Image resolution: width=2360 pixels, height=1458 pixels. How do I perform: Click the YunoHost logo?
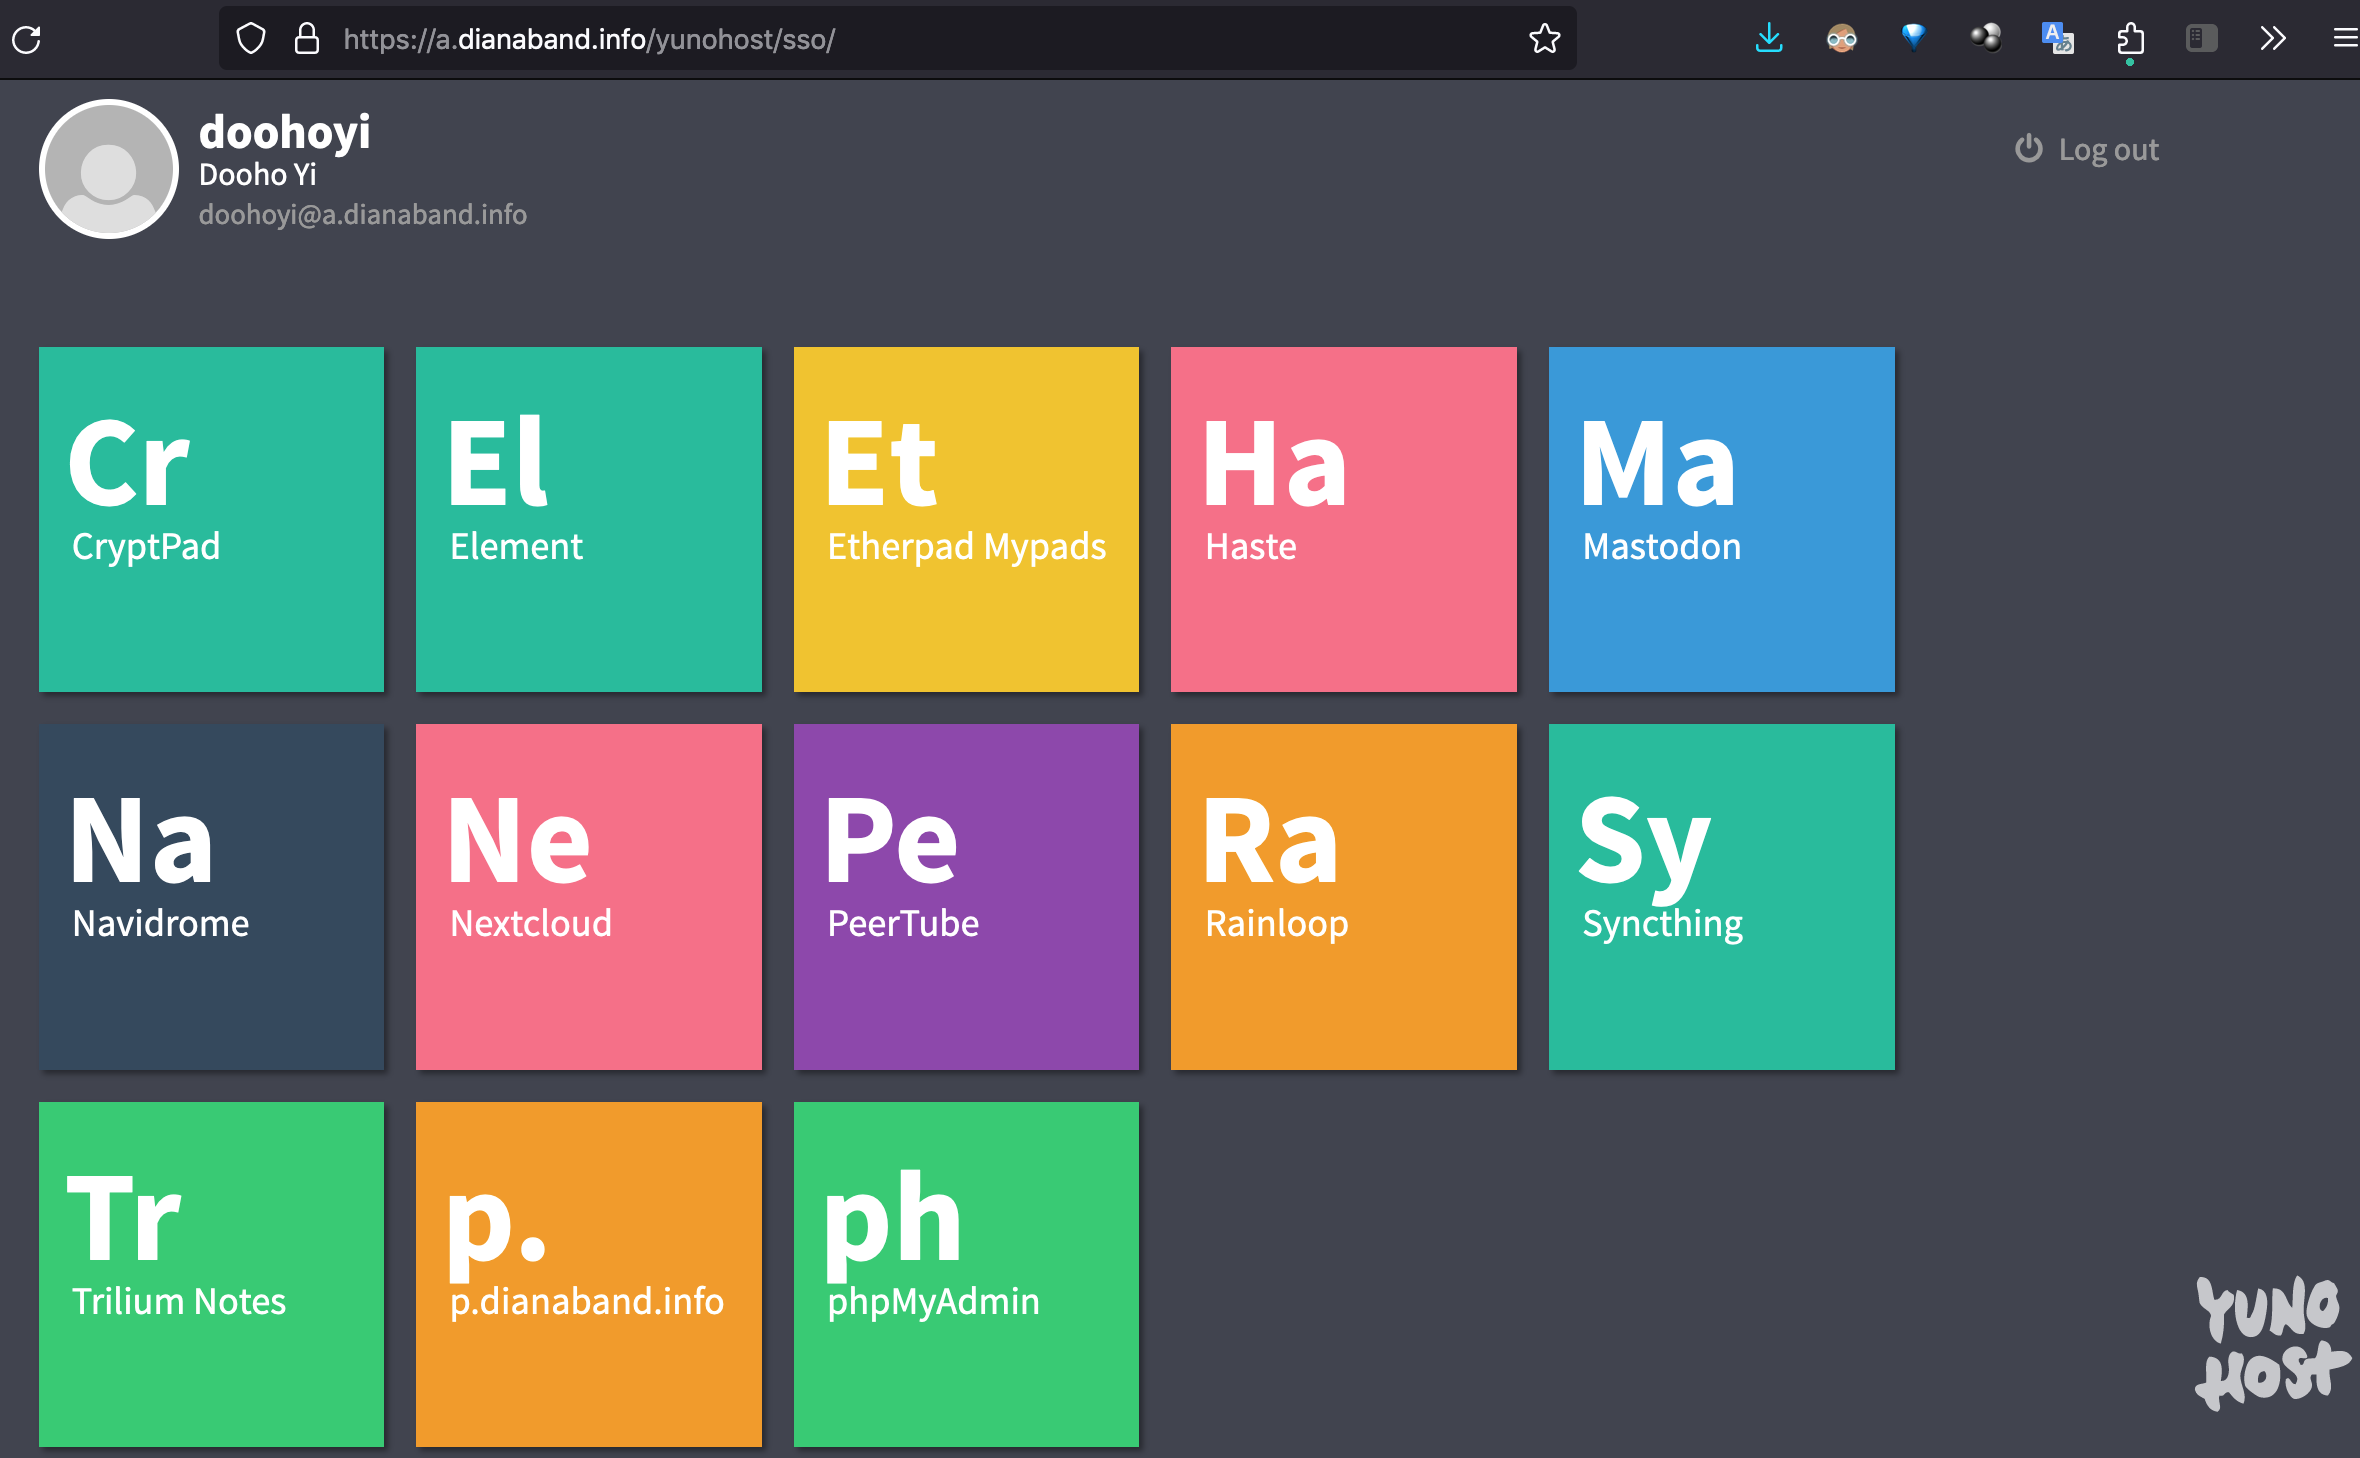(2270, 1343)
